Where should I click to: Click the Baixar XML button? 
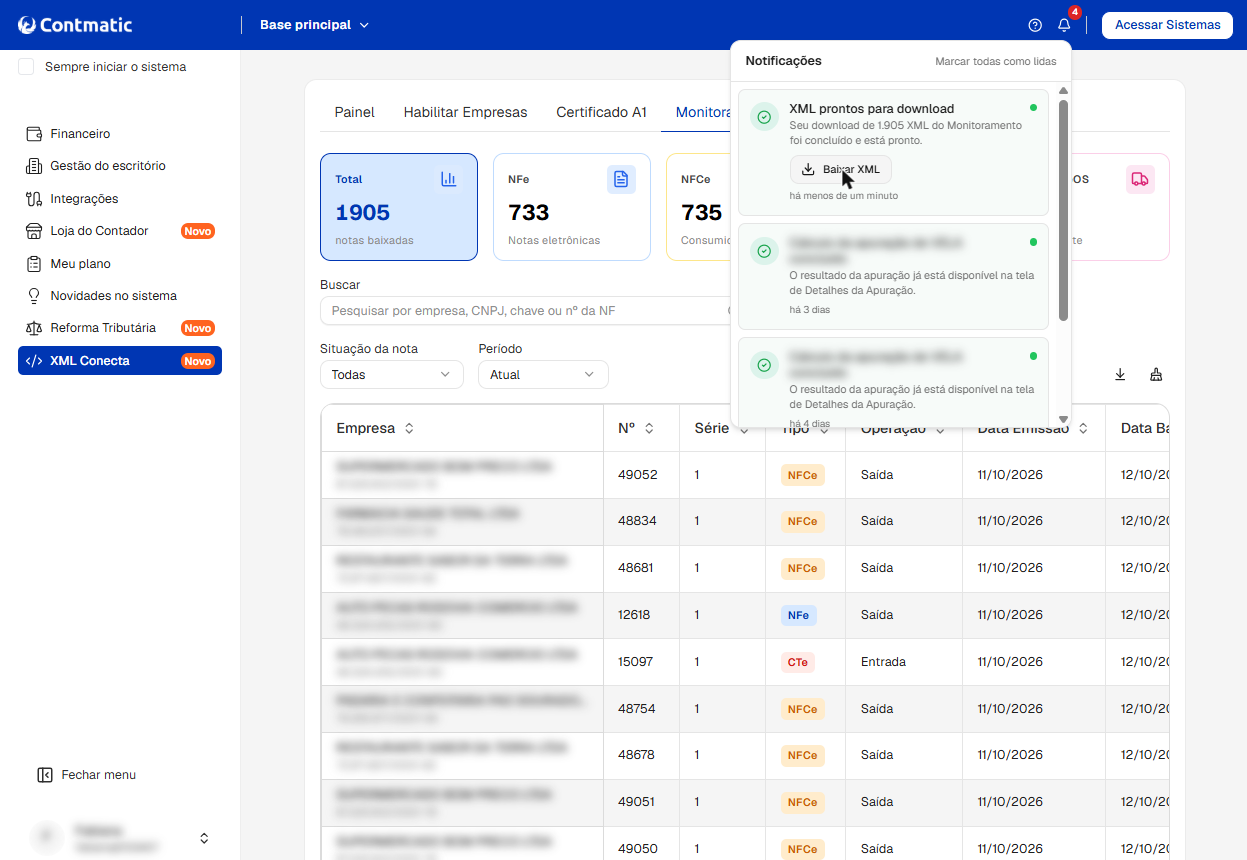[x=840, y=169]
